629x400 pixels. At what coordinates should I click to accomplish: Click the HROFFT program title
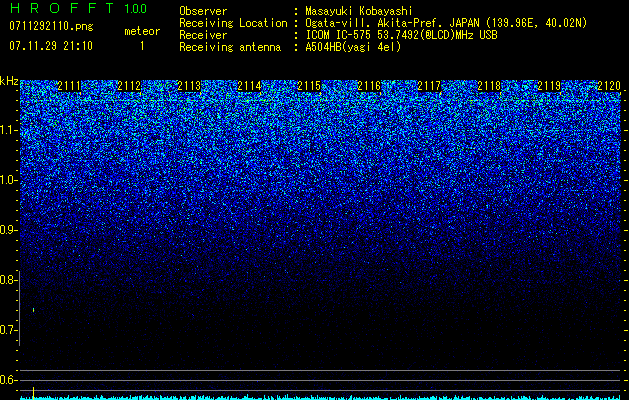click(x=63, y=8)
